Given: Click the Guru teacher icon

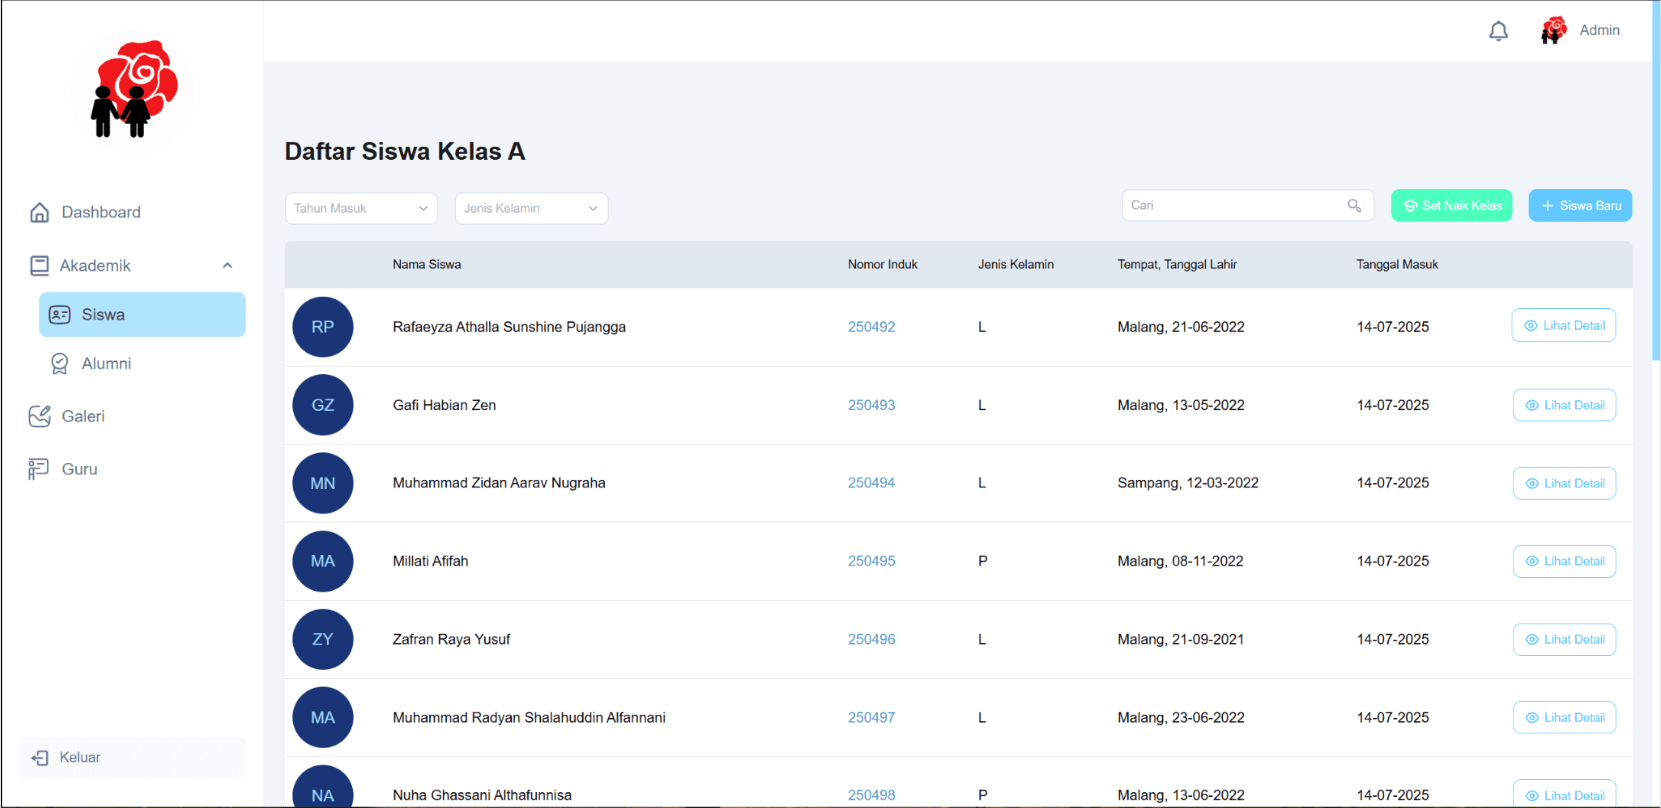Looking at the screenshot, I should point(39,469).
